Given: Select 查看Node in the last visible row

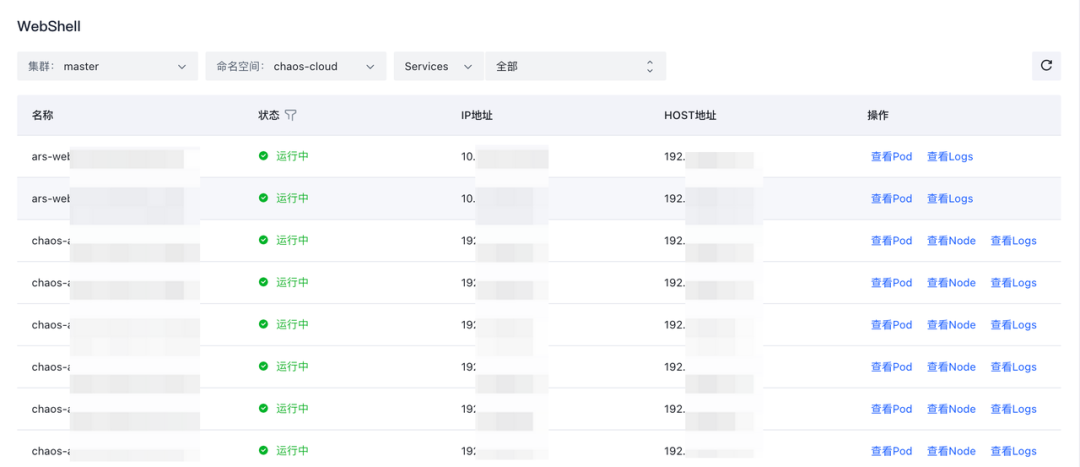Looking at the screenshot, I should pyautogui.click(x=951, y=451).
